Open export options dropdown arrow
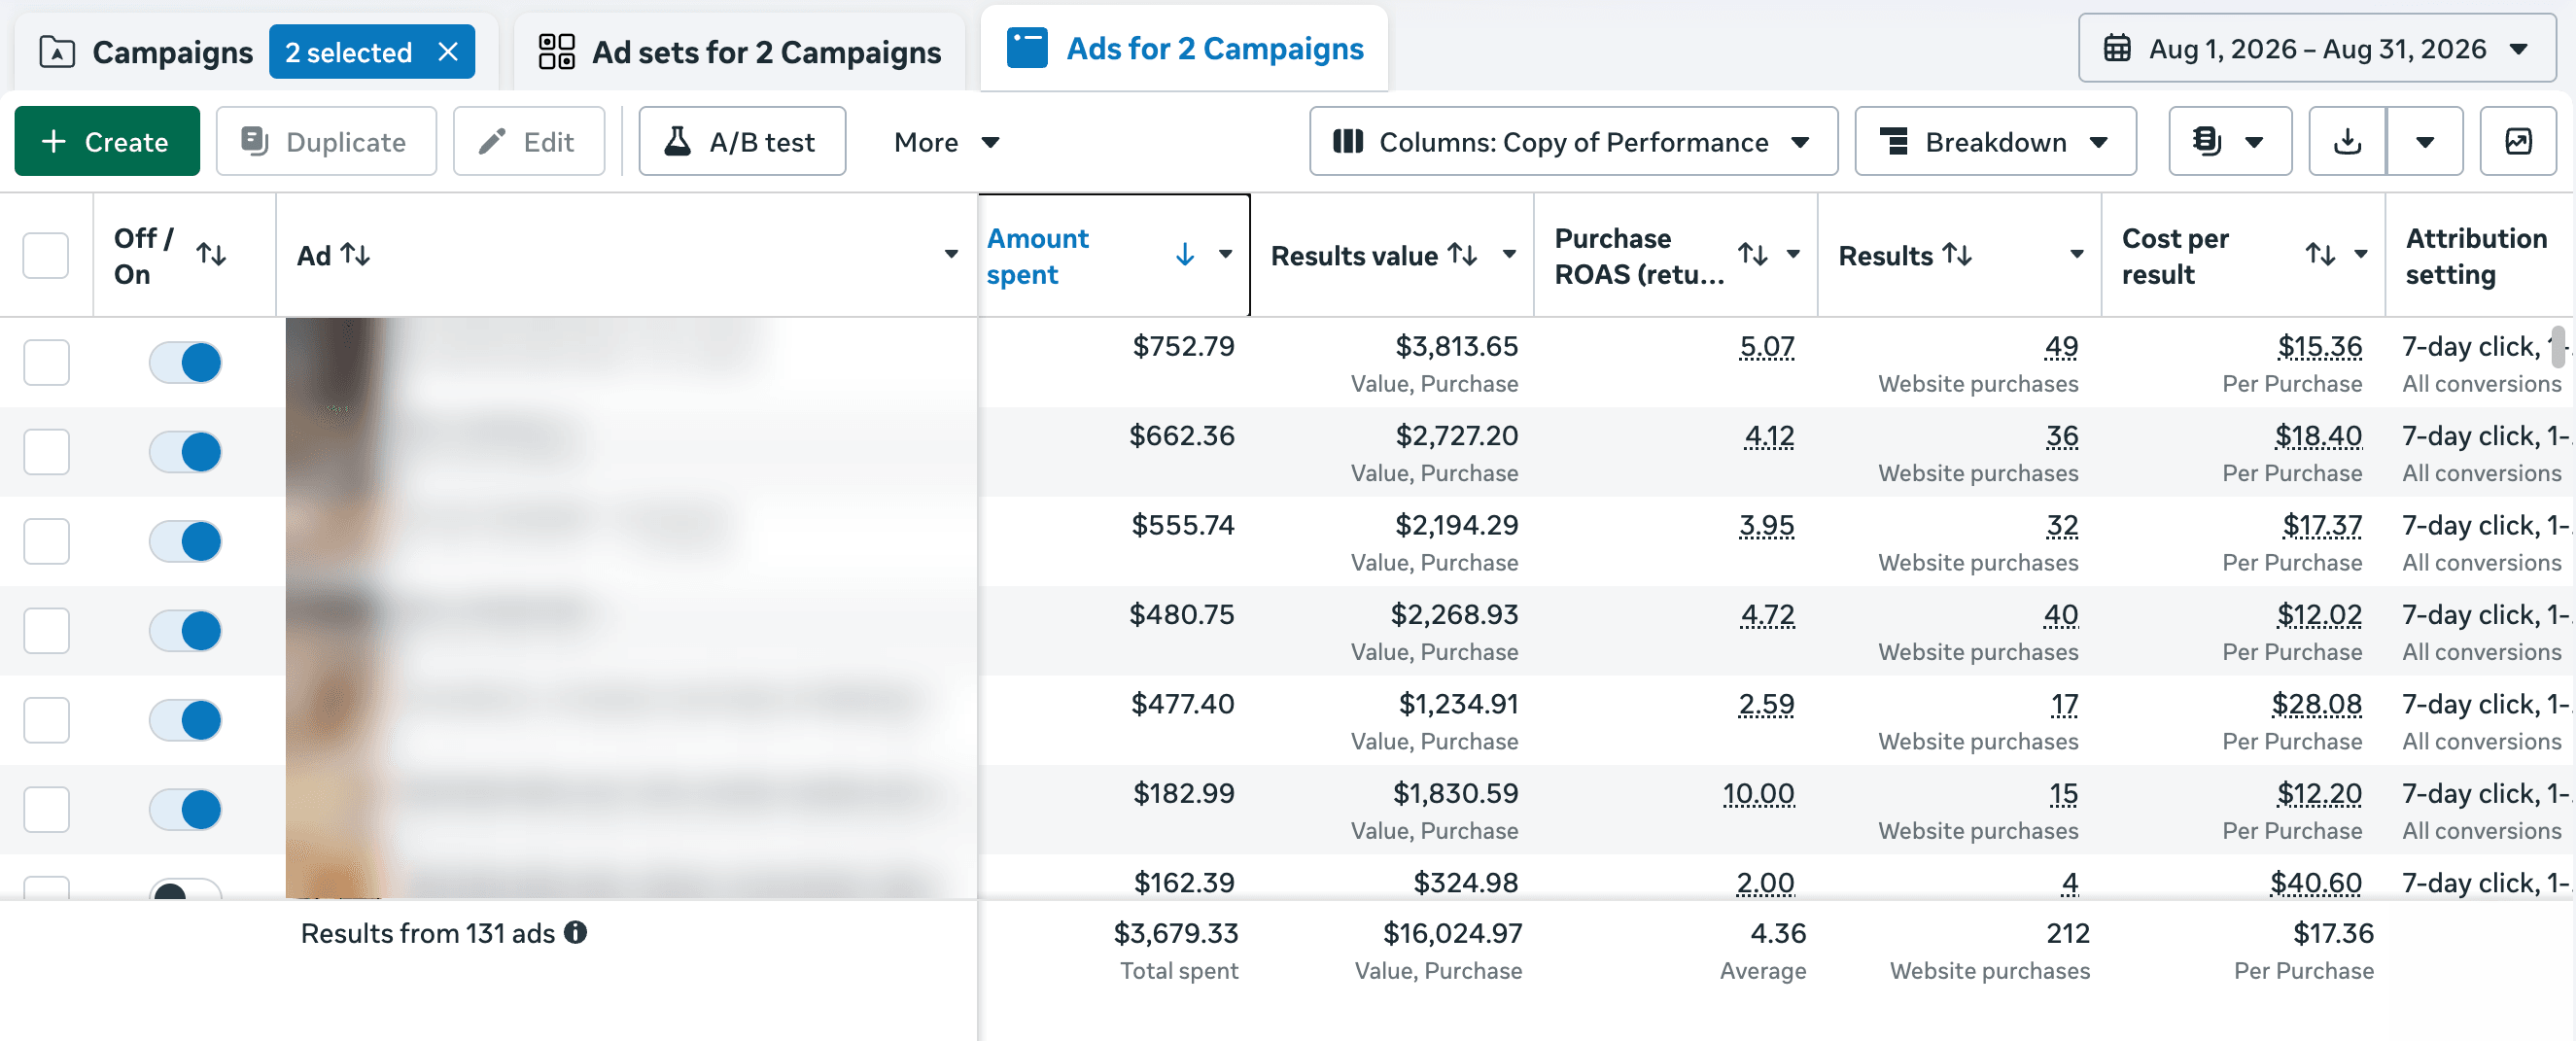This screenshot has height=1041, width=2576. click(2424, 141)
